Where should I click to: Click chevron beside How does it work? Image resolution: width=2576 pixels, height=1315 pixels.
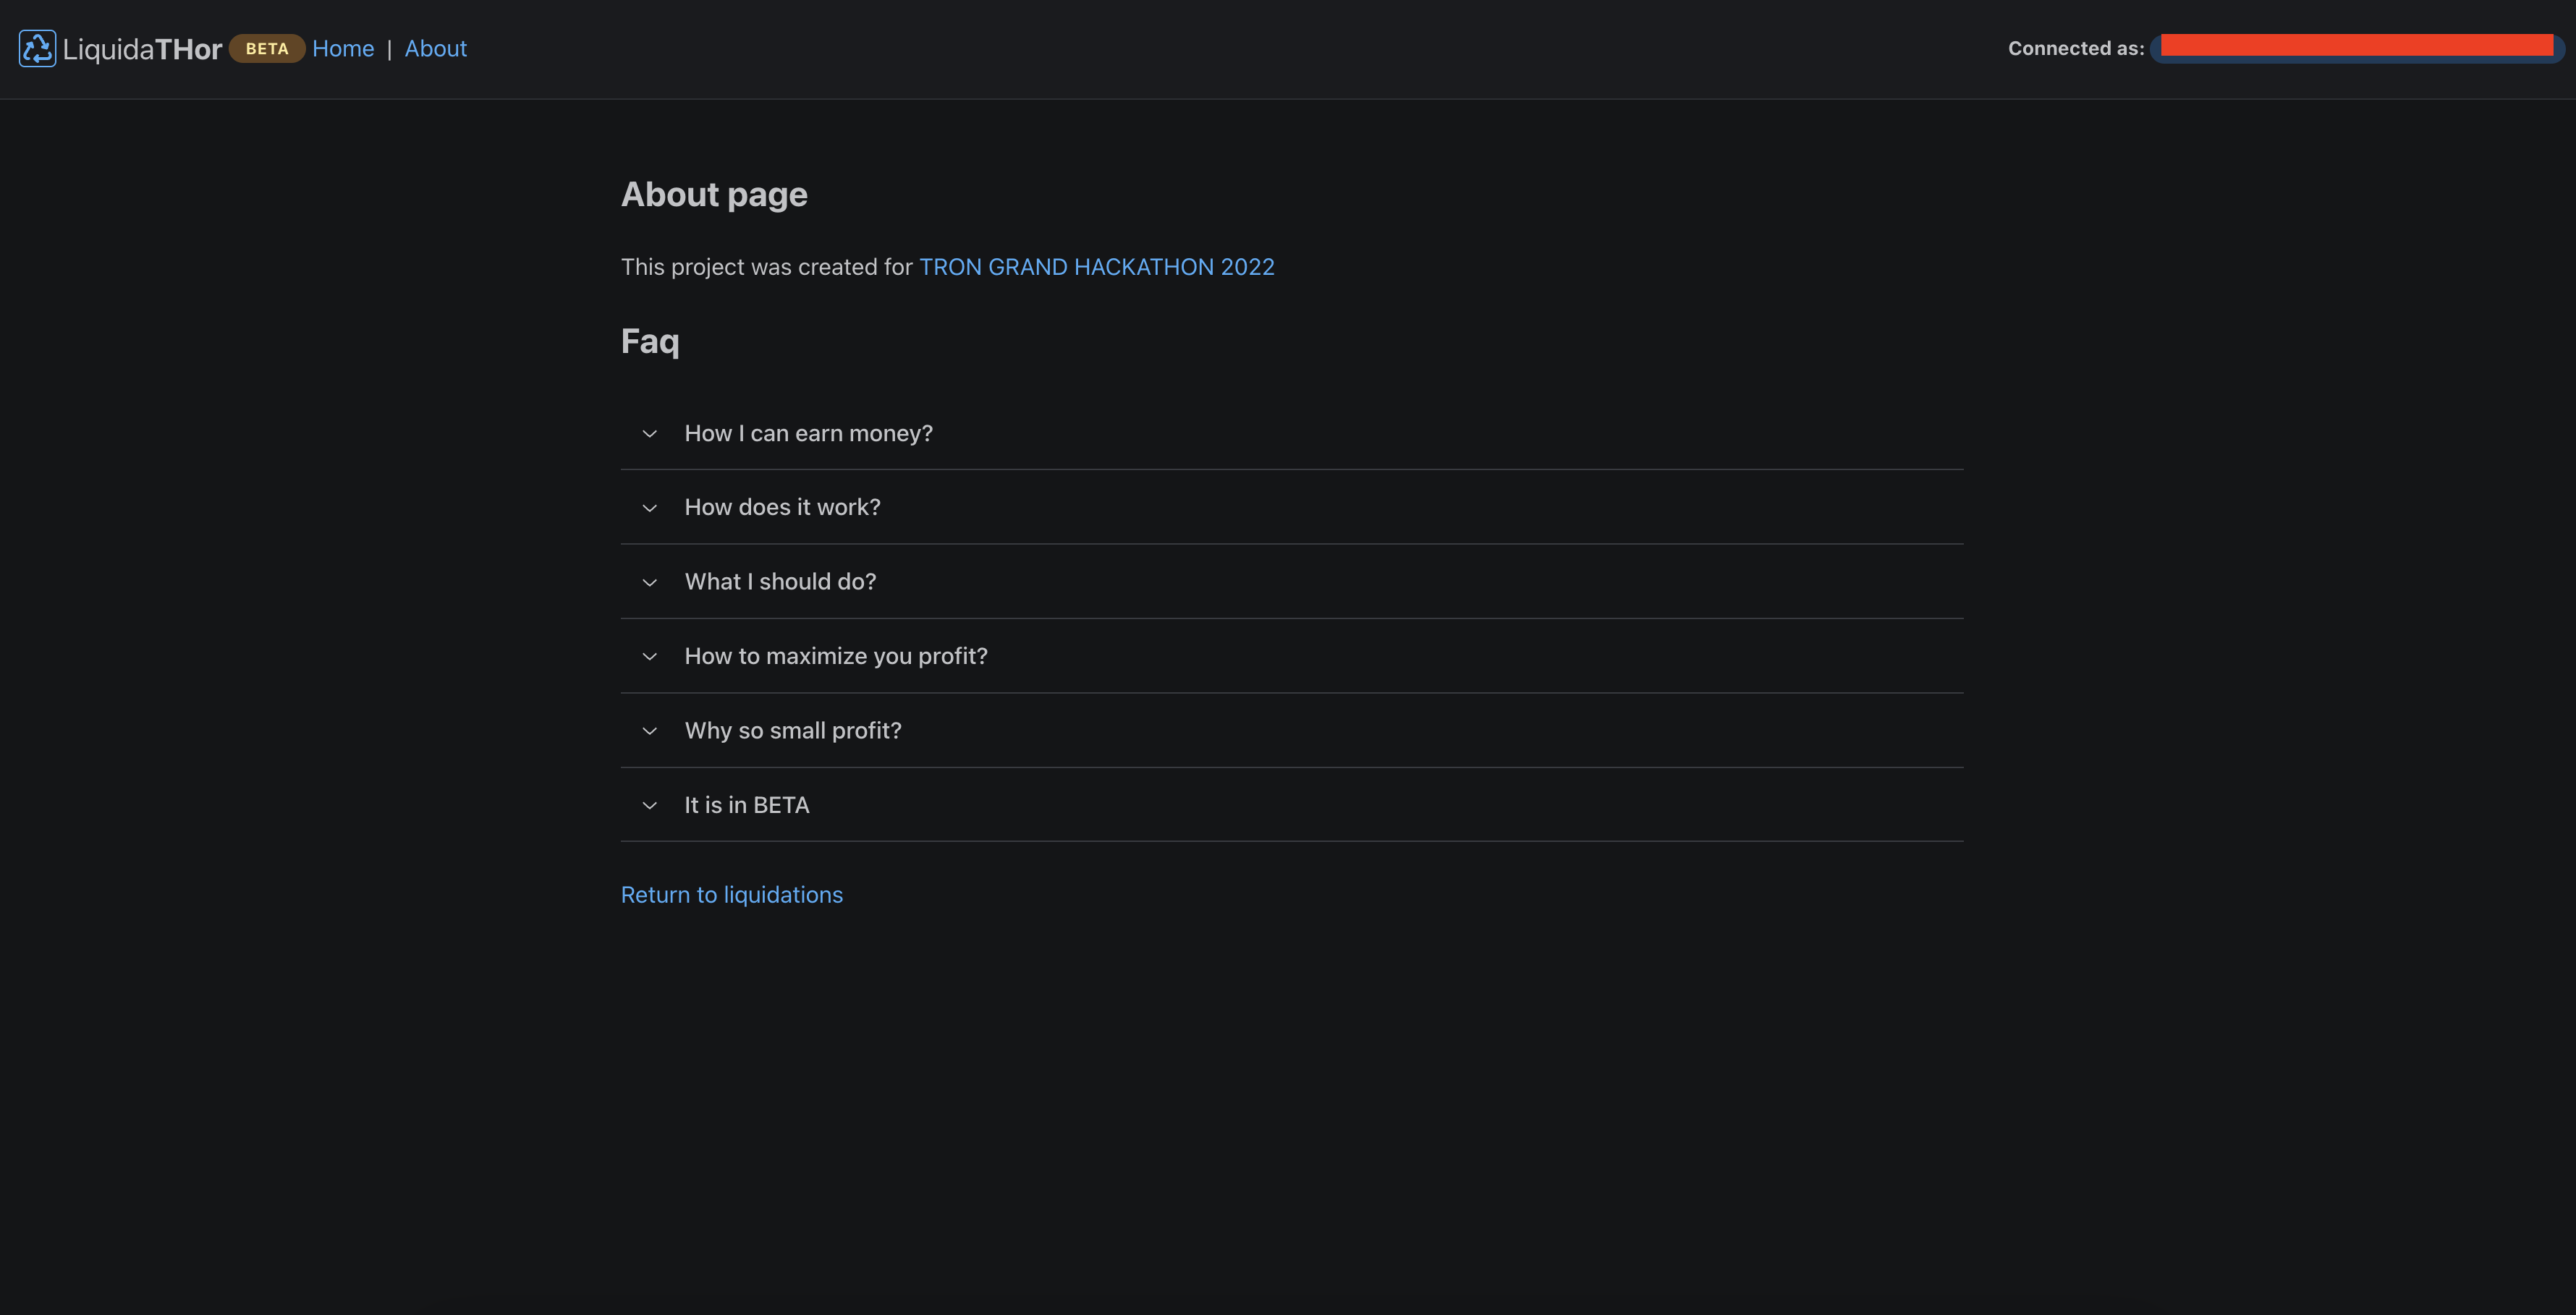tap(650, 508)
